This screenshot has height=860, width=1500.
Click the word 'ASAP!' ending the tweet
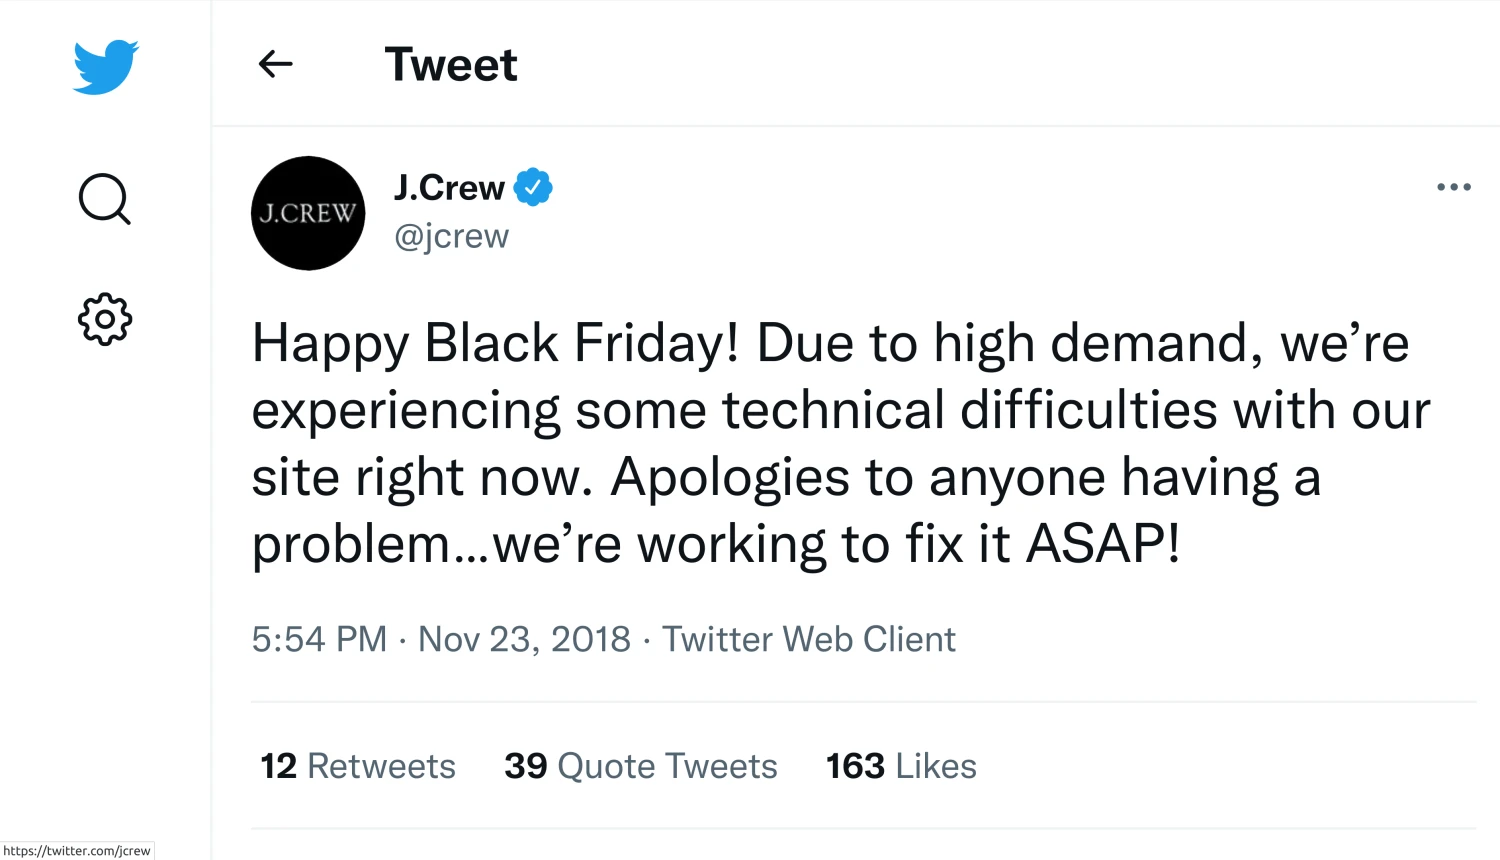1103,544
